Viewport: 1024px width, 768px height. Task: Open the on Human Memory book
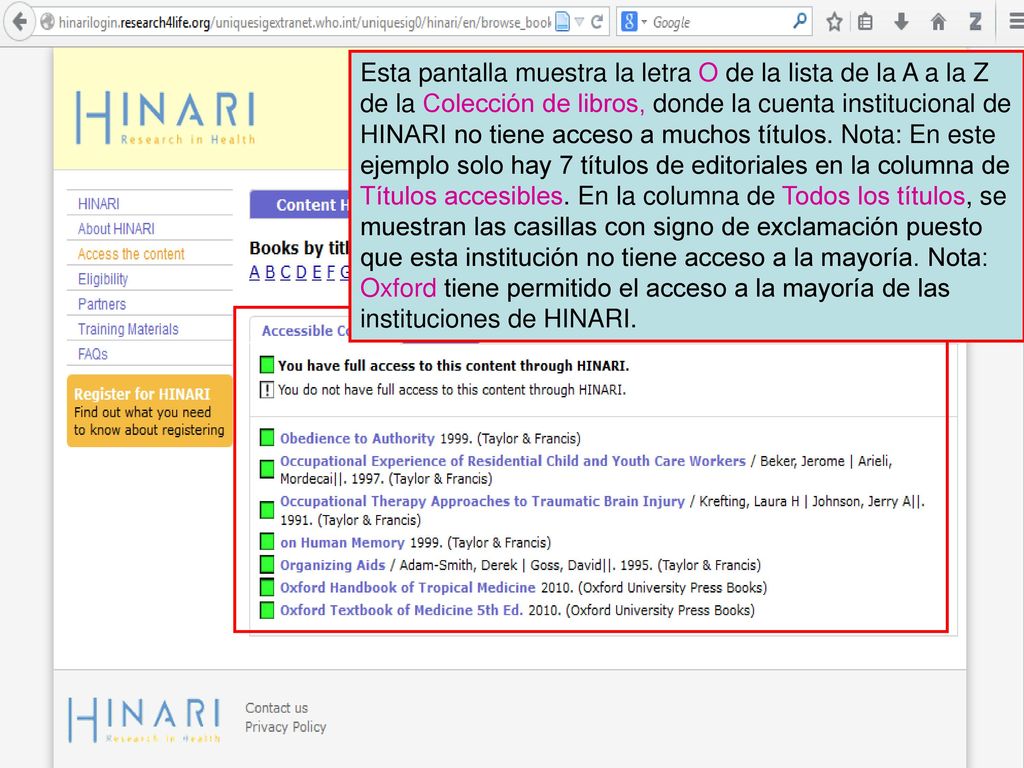pos(342,543)
